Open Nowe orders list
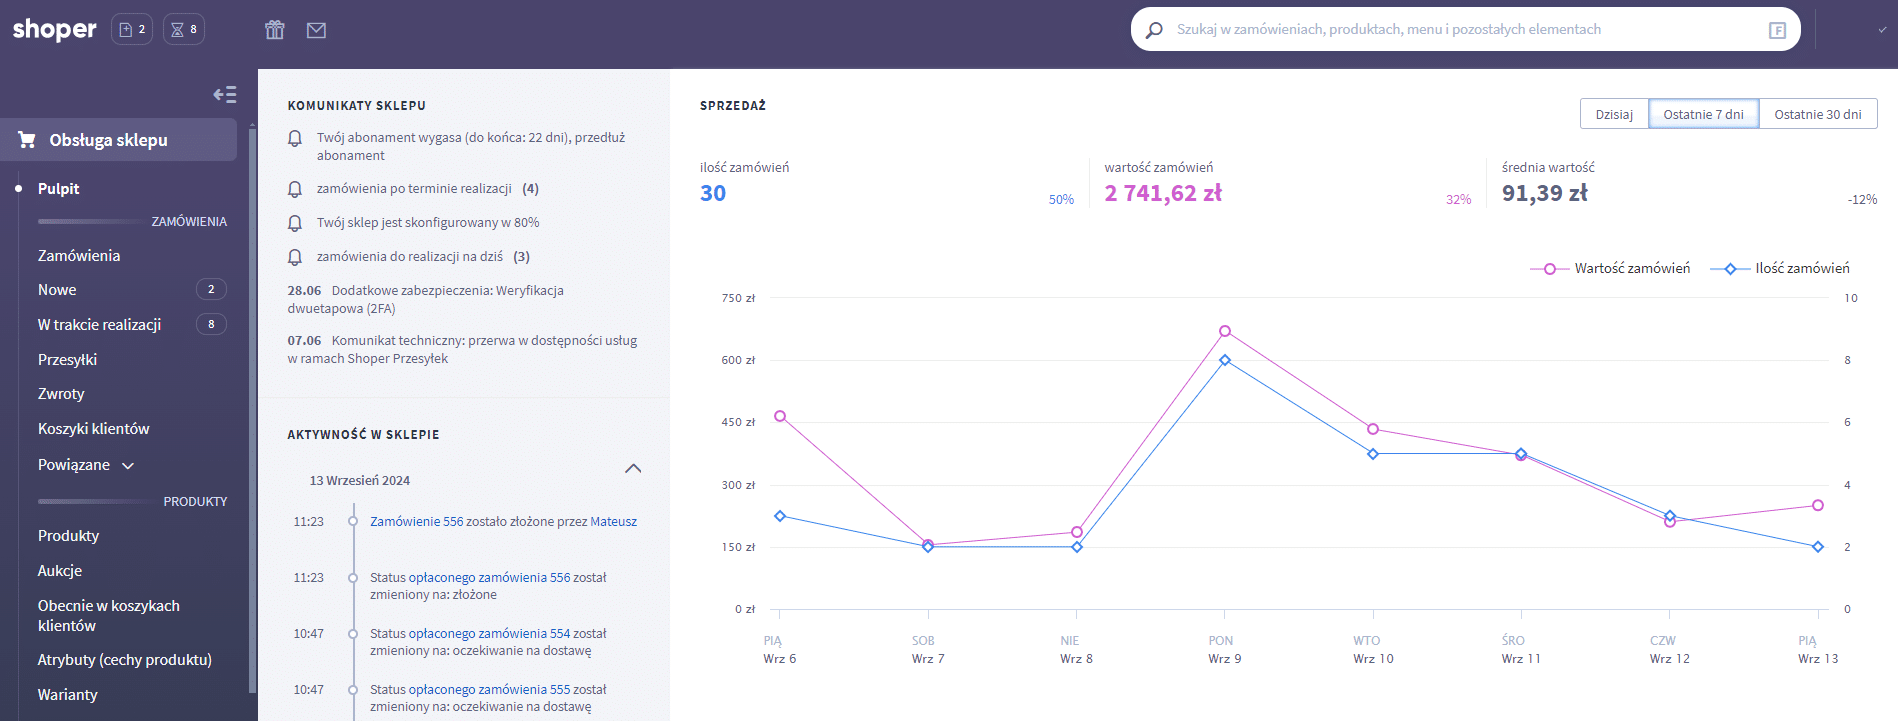Screen dimensions: 1898x721 (x=57, y=290)
